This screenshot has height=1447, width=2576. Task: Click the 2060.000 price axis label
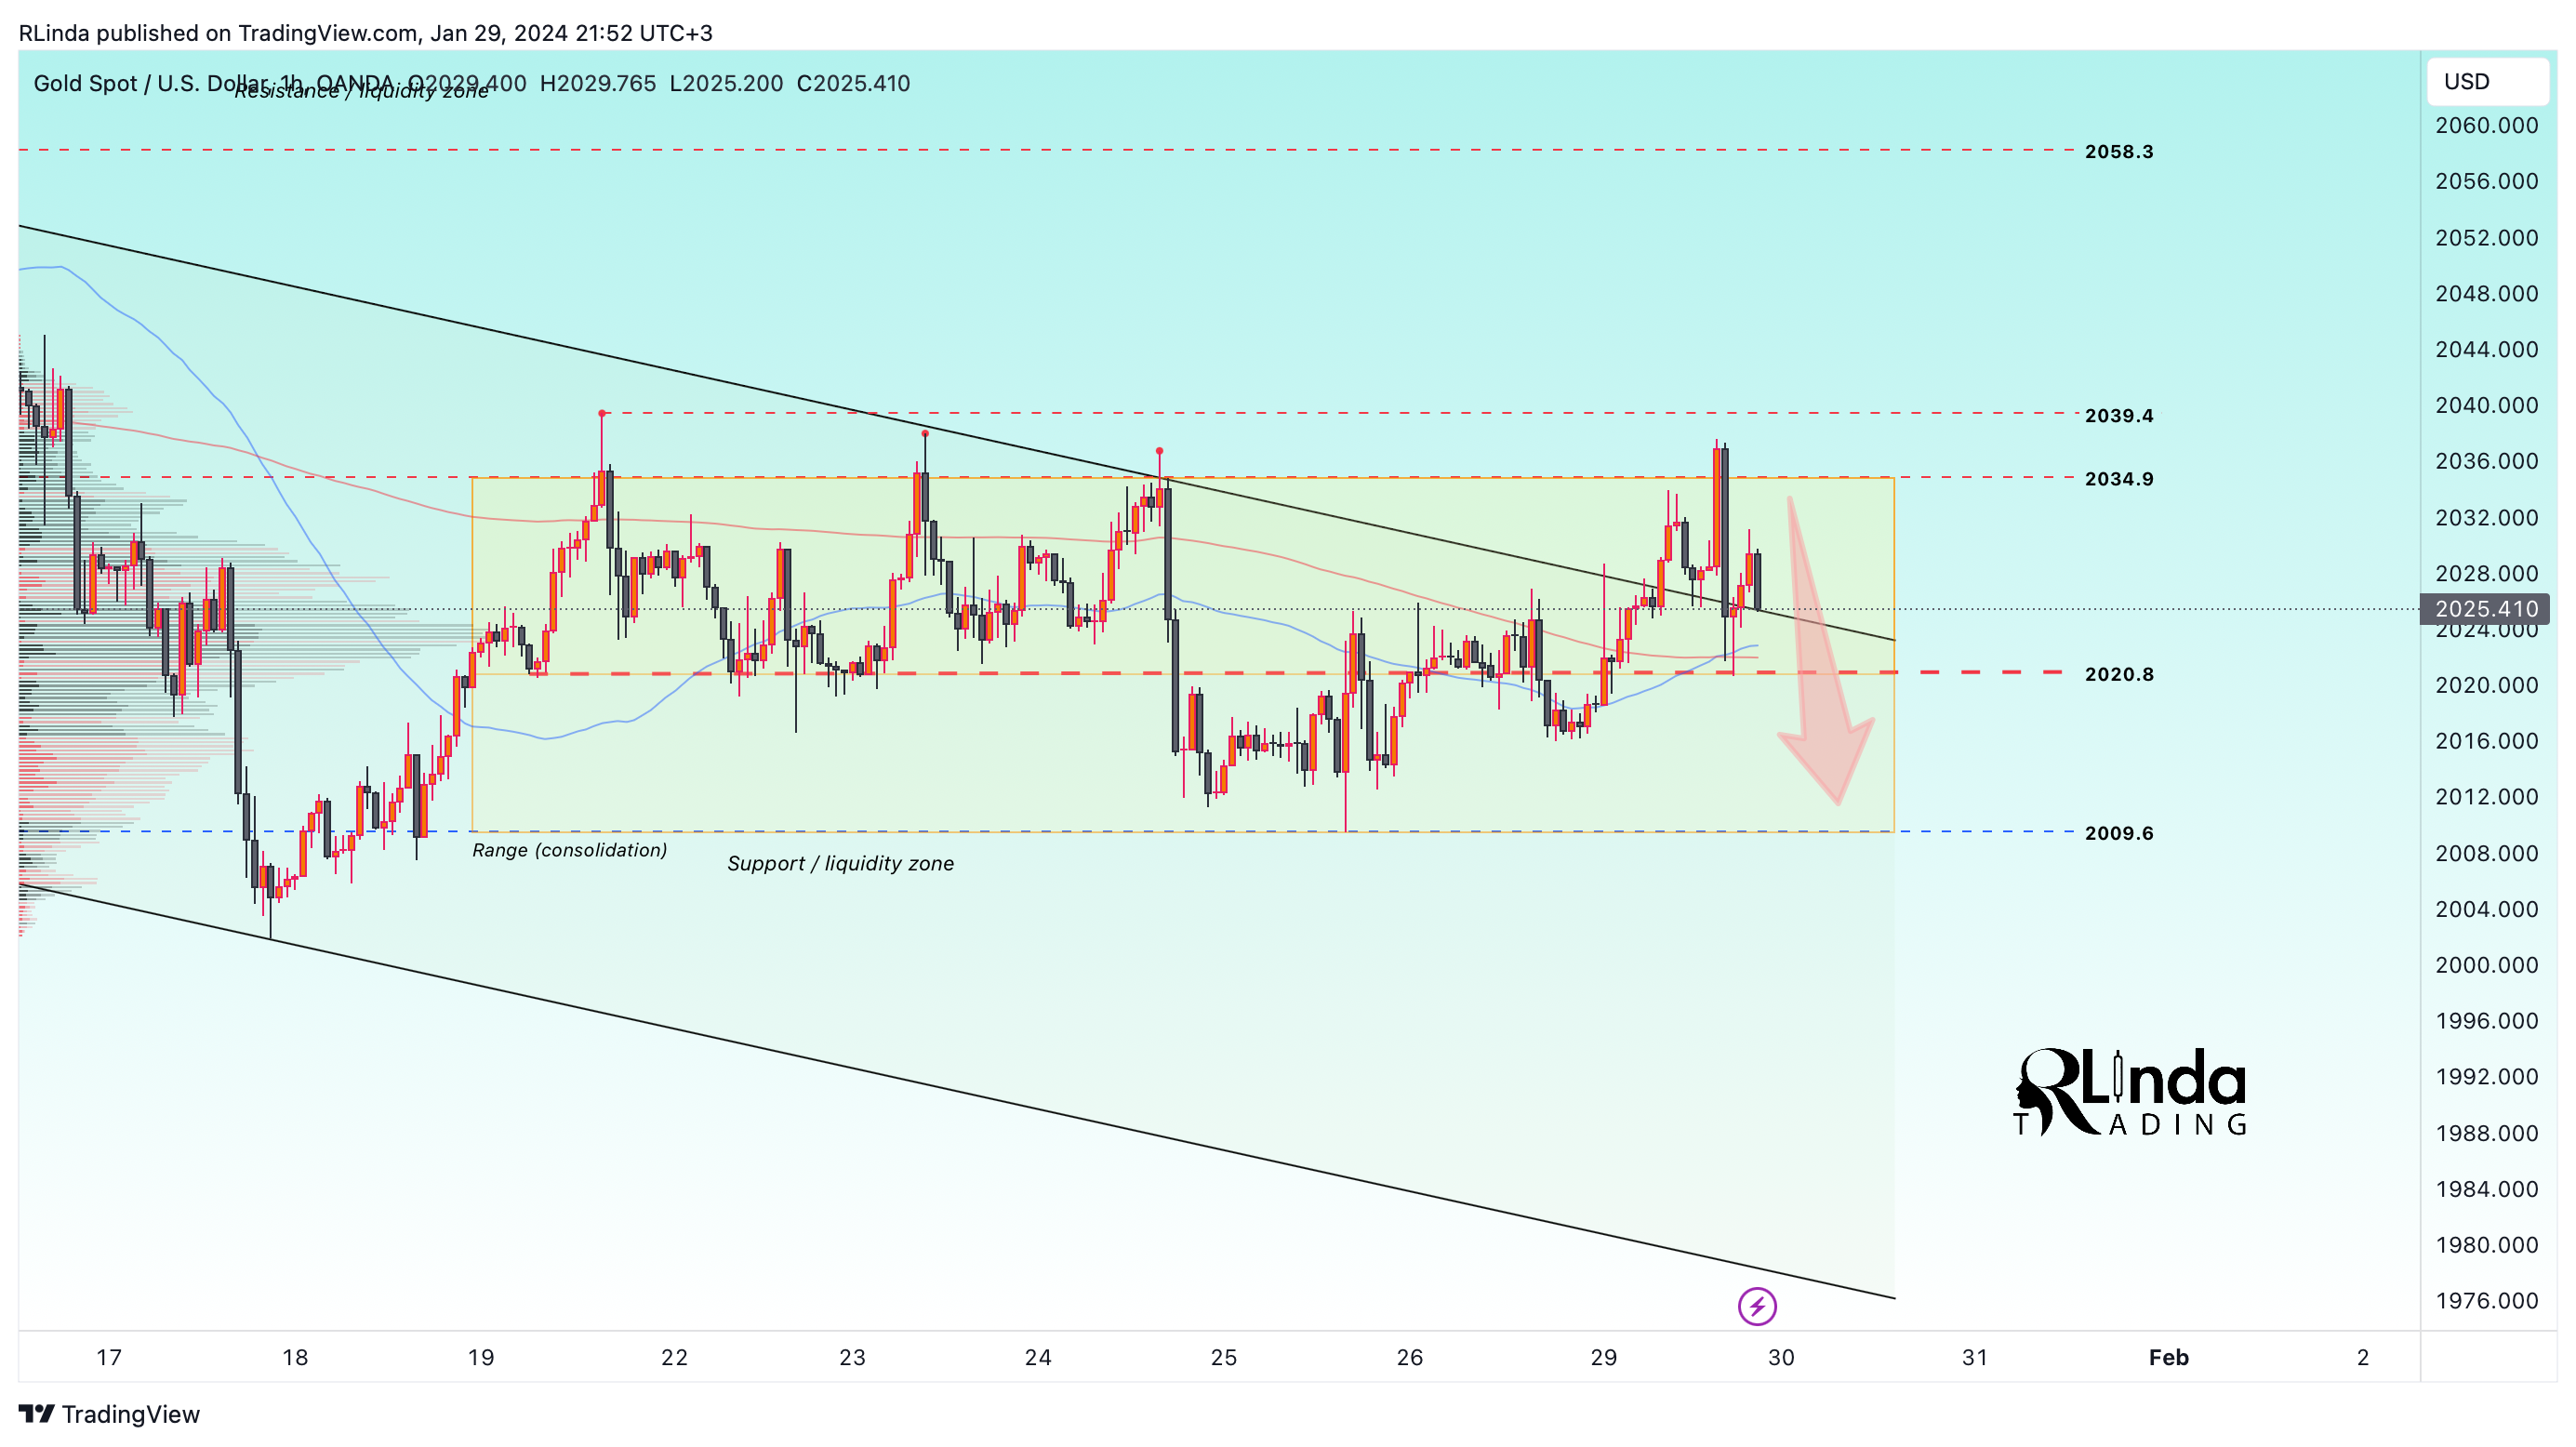2486,125
